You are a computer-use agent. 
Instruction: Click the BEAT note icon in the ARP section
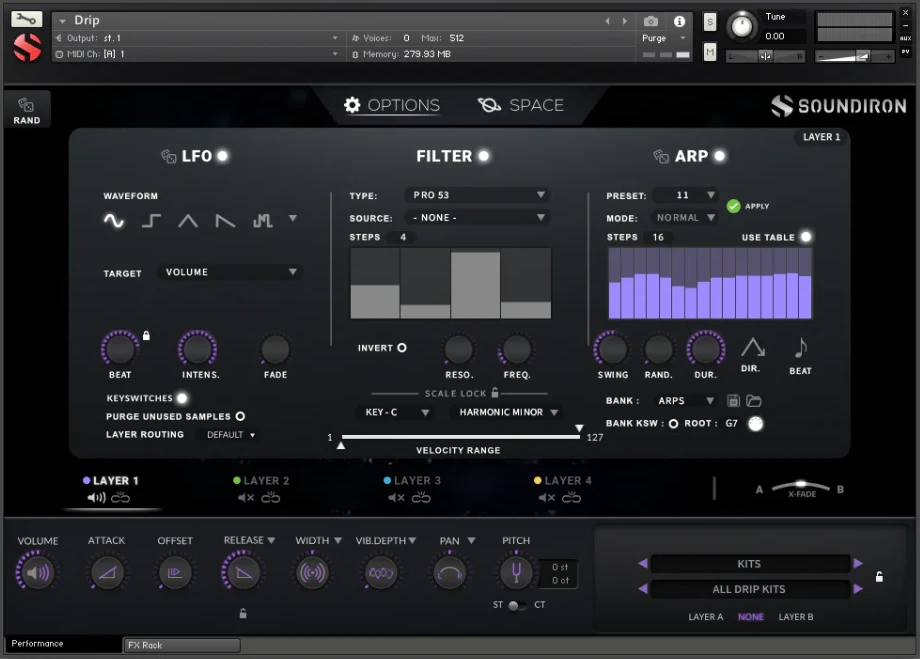click(x=800, y=350)
